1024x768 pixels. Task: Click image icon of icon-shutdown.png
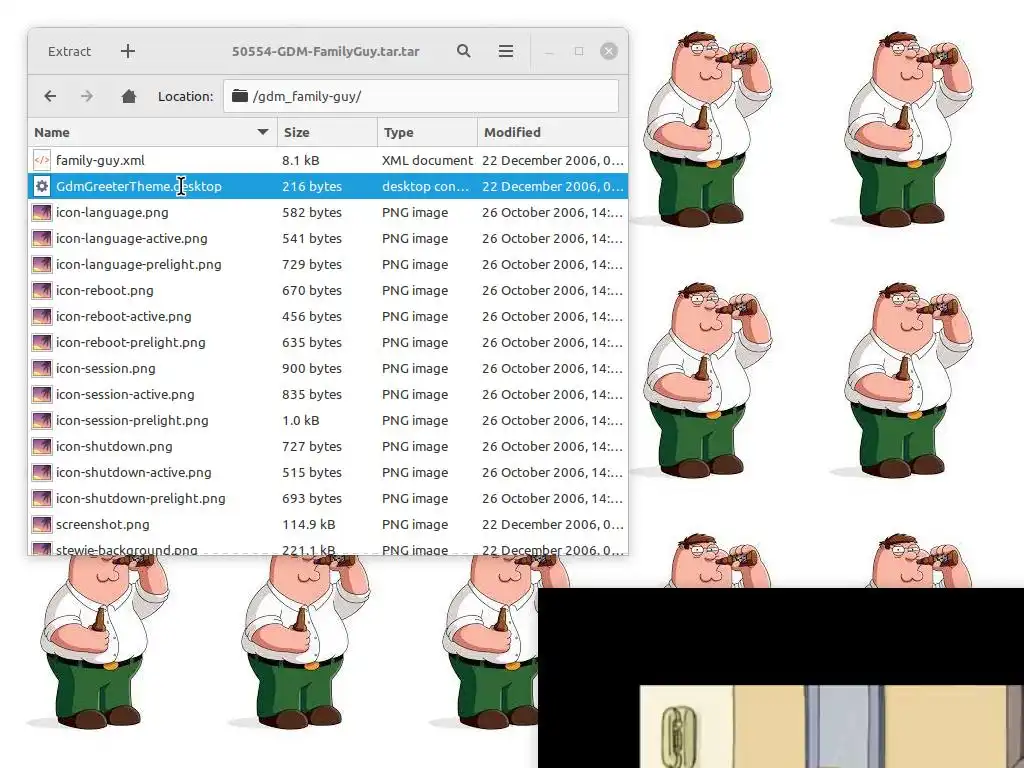[42, 447]
